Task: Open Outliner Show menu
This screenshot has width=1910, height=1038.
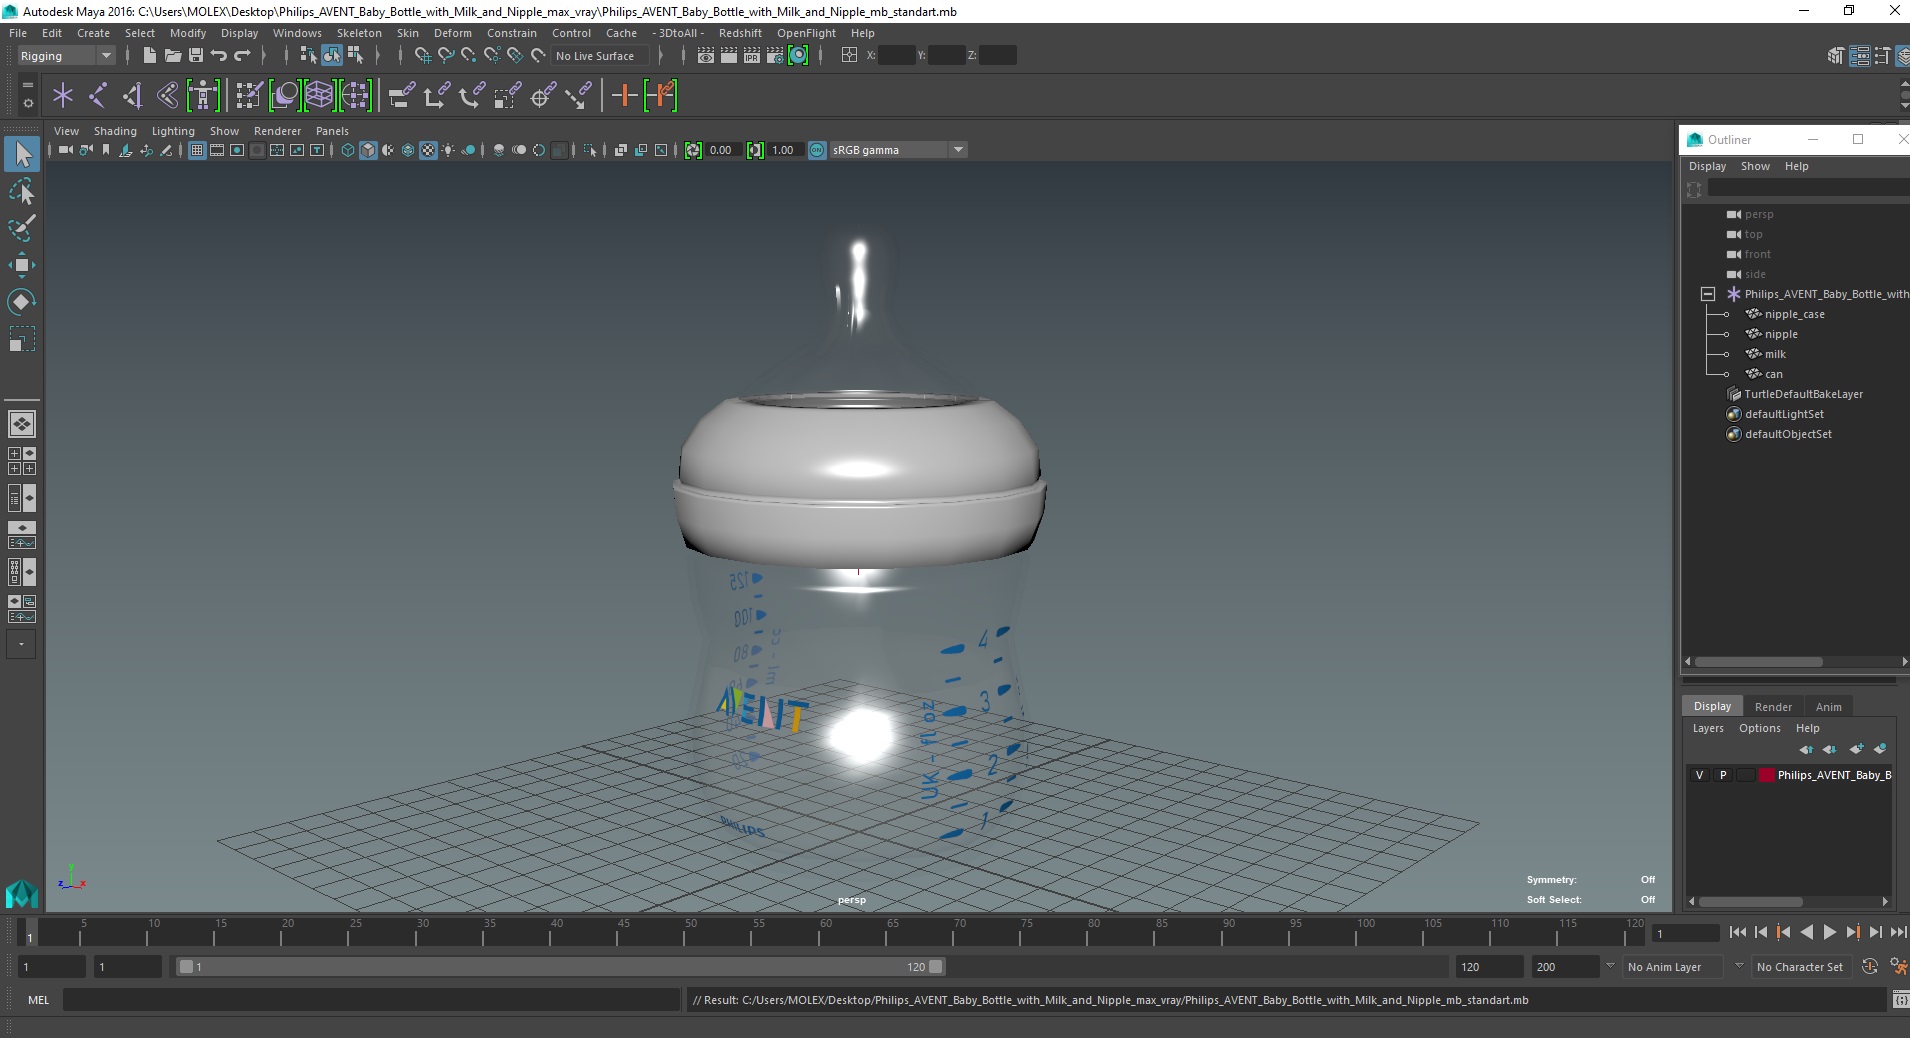Action: click(1755, 166)
